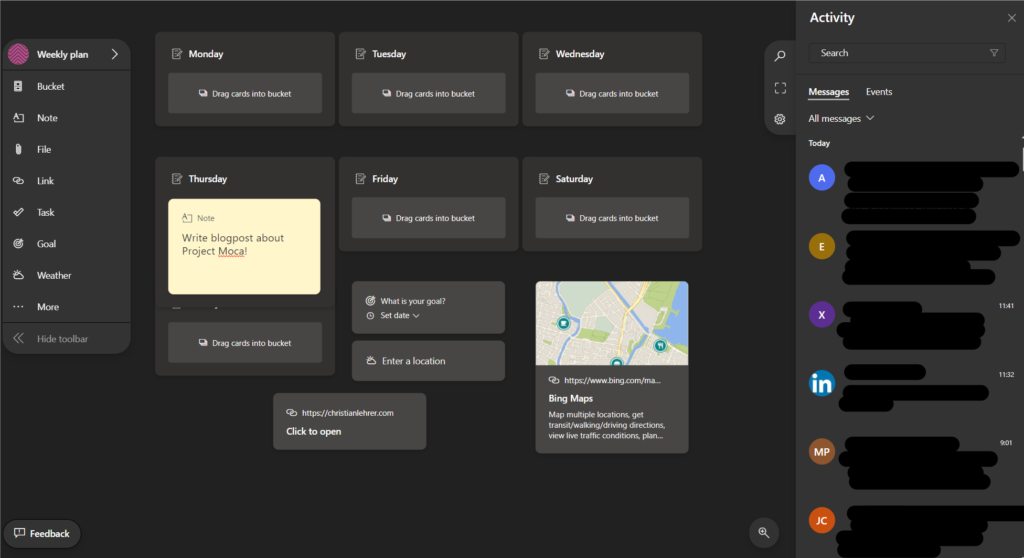This screenshot has height=558, width=1024.
Task: Close the Activity panel
Action: [1012, 18]
